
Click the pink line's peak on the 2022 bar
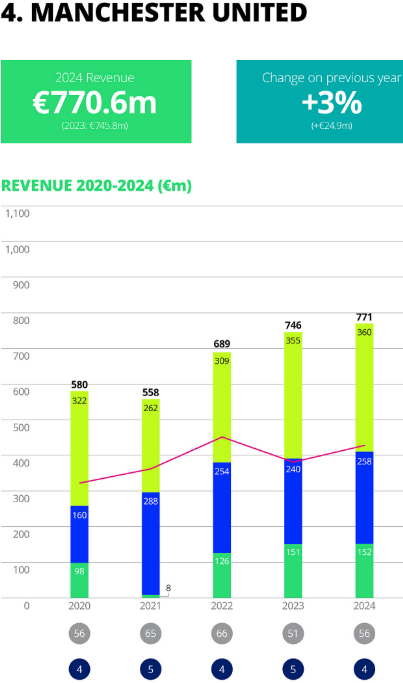click(222, 437)
